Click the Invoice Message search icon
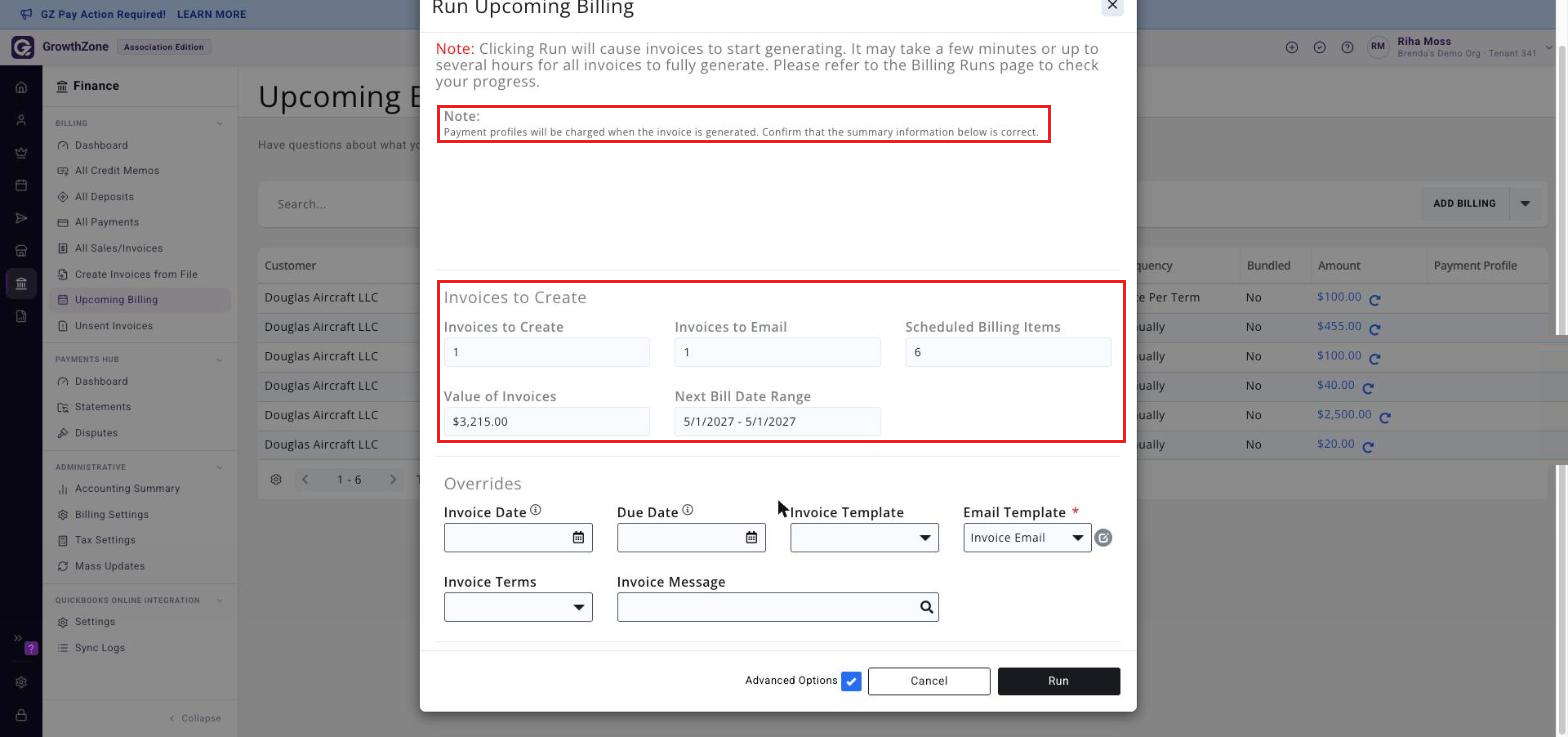Viewport: 1568px width, 737px height. [x=926, y=607]
